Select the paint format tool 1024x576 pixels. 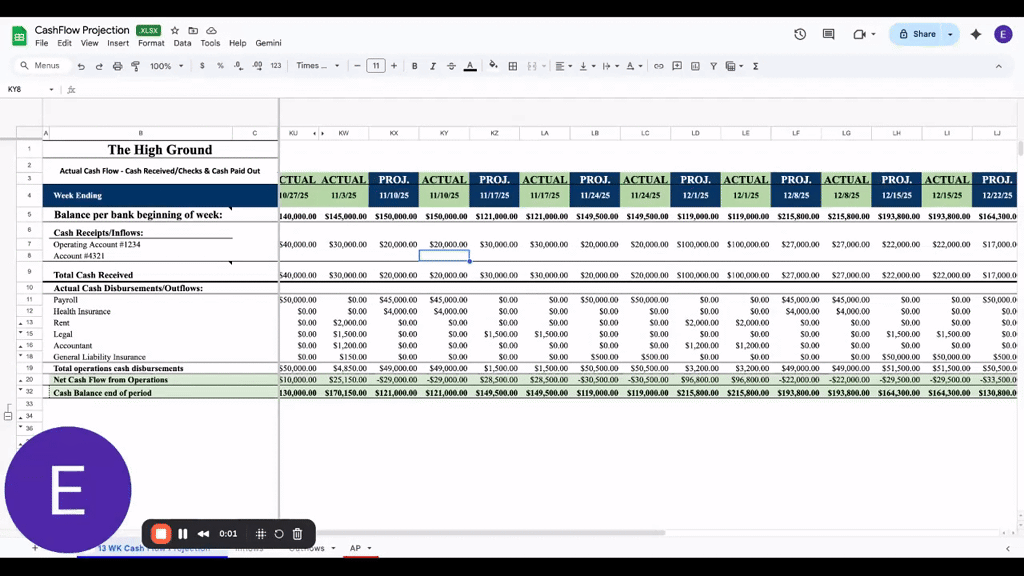point(134,65)
